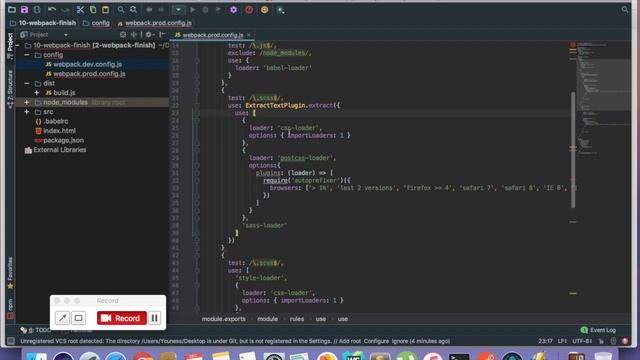Open the Event Log
Viewport: 640px width, 360px height.
tap(598, 330)
